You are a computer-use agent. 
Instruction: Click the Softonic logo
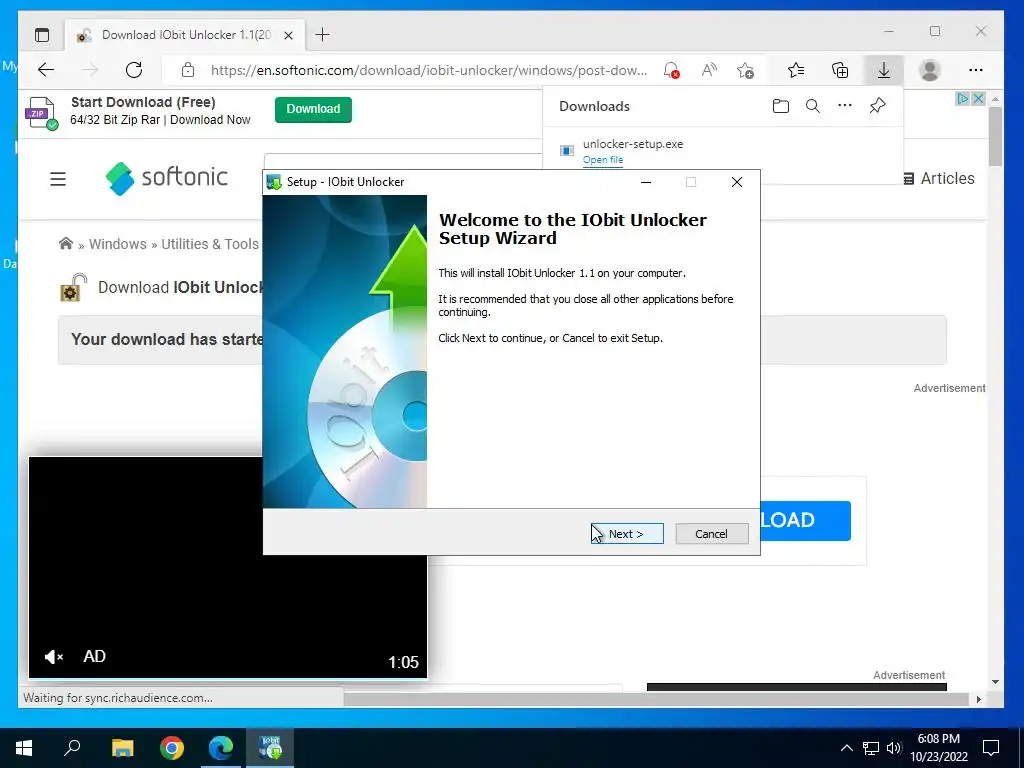click(167, 178)
